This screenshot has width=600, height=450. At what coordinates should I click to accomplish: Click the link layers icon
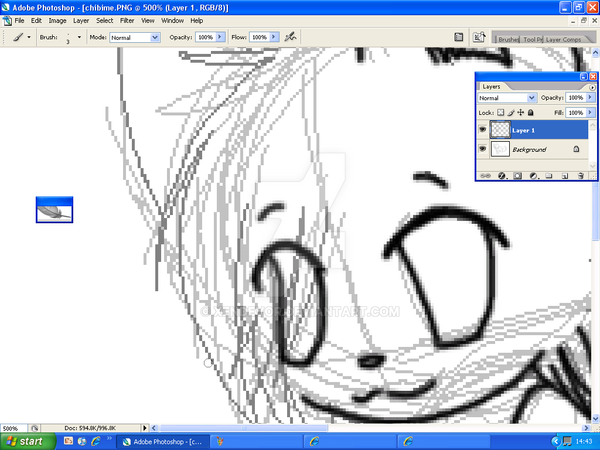(485, 176)
